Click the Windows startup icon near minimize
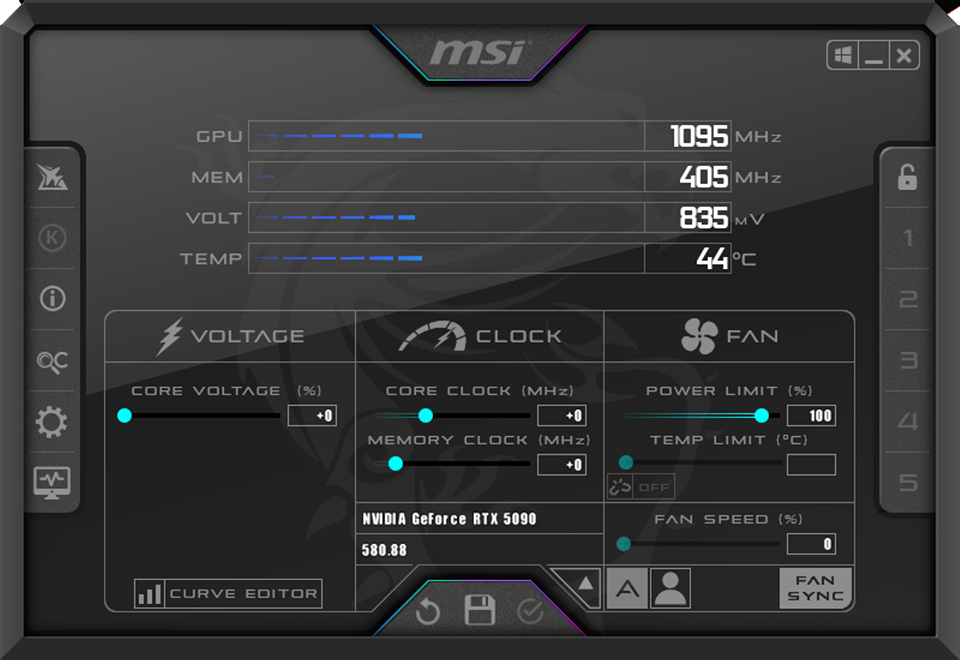 [841, 55]
